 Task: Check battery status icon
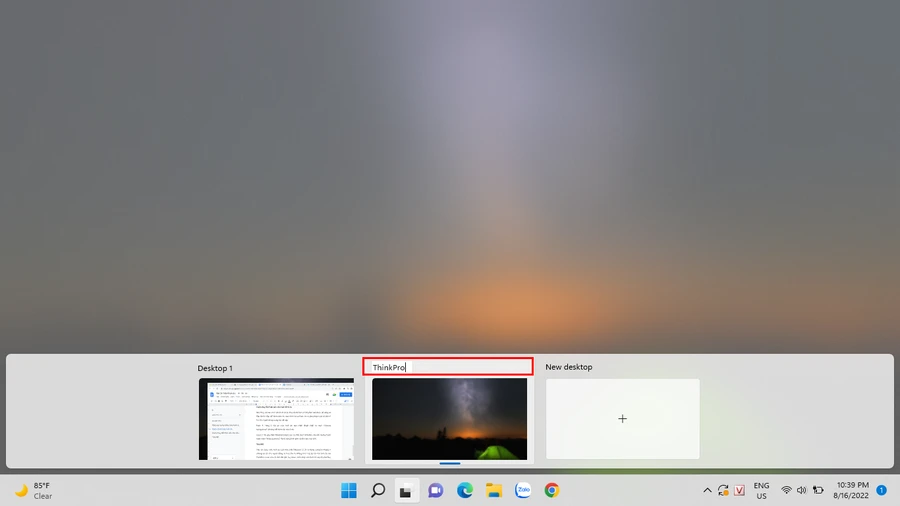tap(818, 491)
